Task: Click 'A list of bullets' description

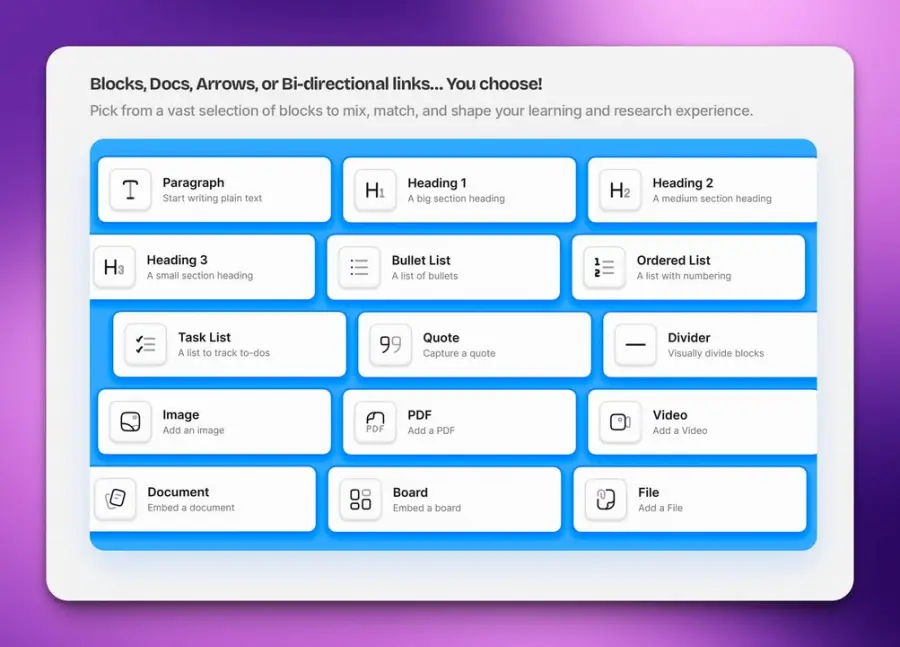Action: point(425,277)
